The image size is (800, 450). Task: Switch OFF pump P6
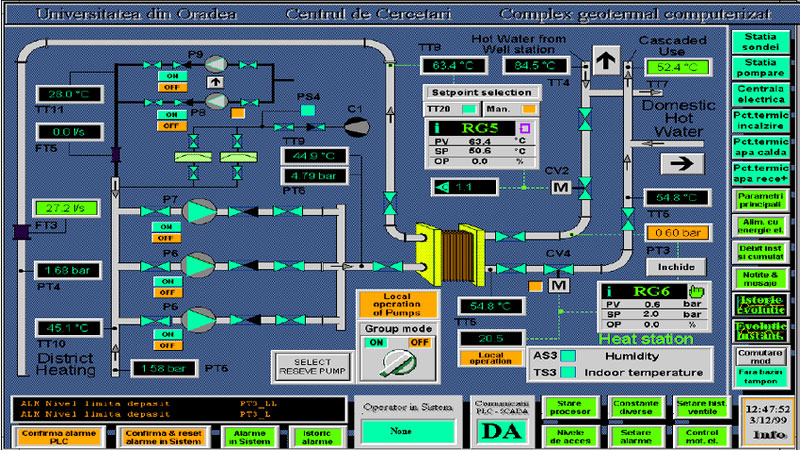pos(168,292)
